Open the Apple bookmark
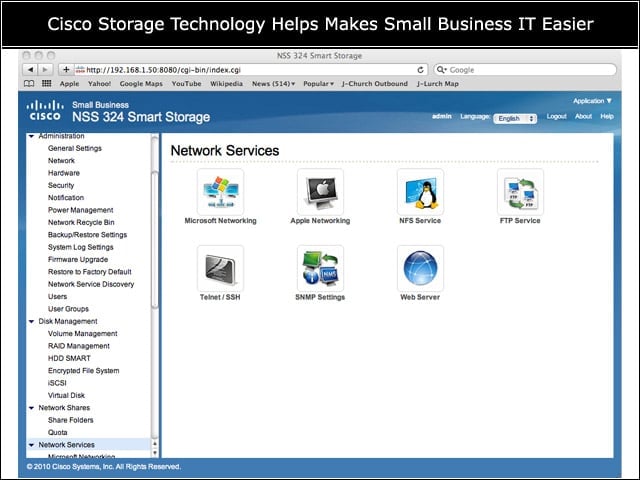The image size is (640, 480). [69, 84]
